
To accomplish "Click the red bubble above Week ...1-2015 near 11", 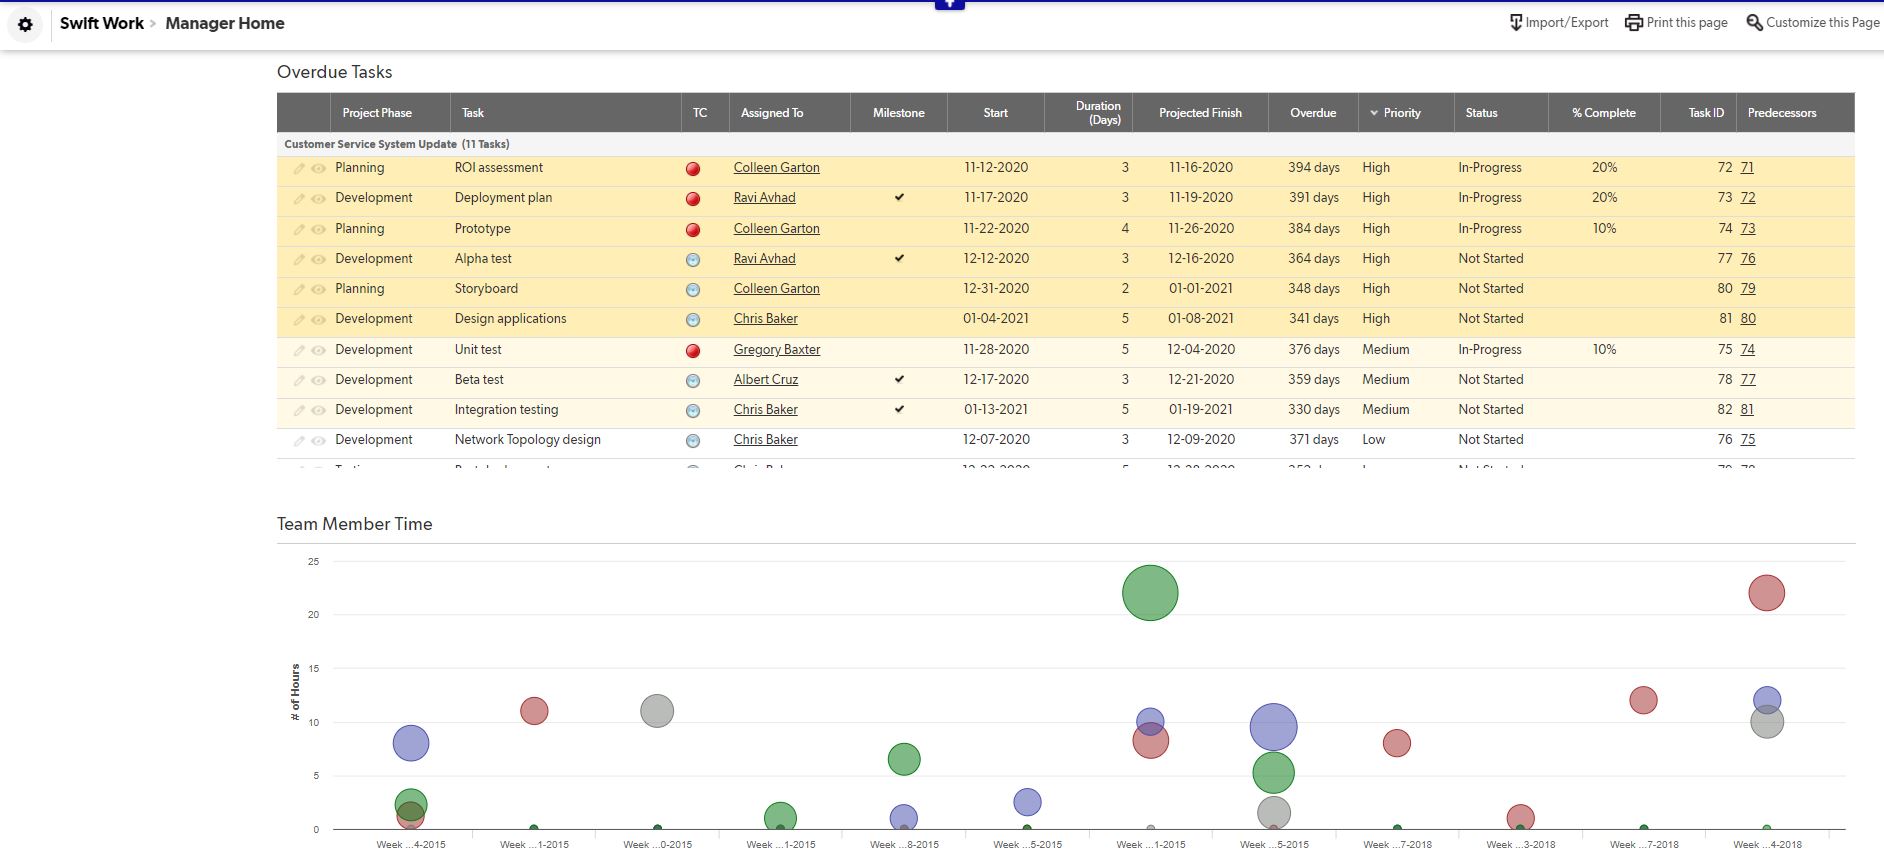I will point(534,711).
